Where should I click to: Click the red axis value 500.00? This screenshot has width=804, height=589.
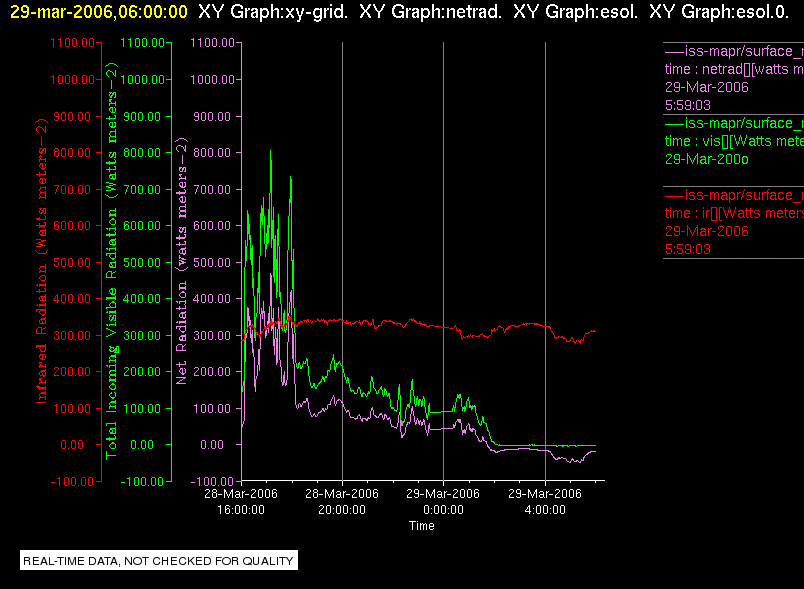pos(72,262)
